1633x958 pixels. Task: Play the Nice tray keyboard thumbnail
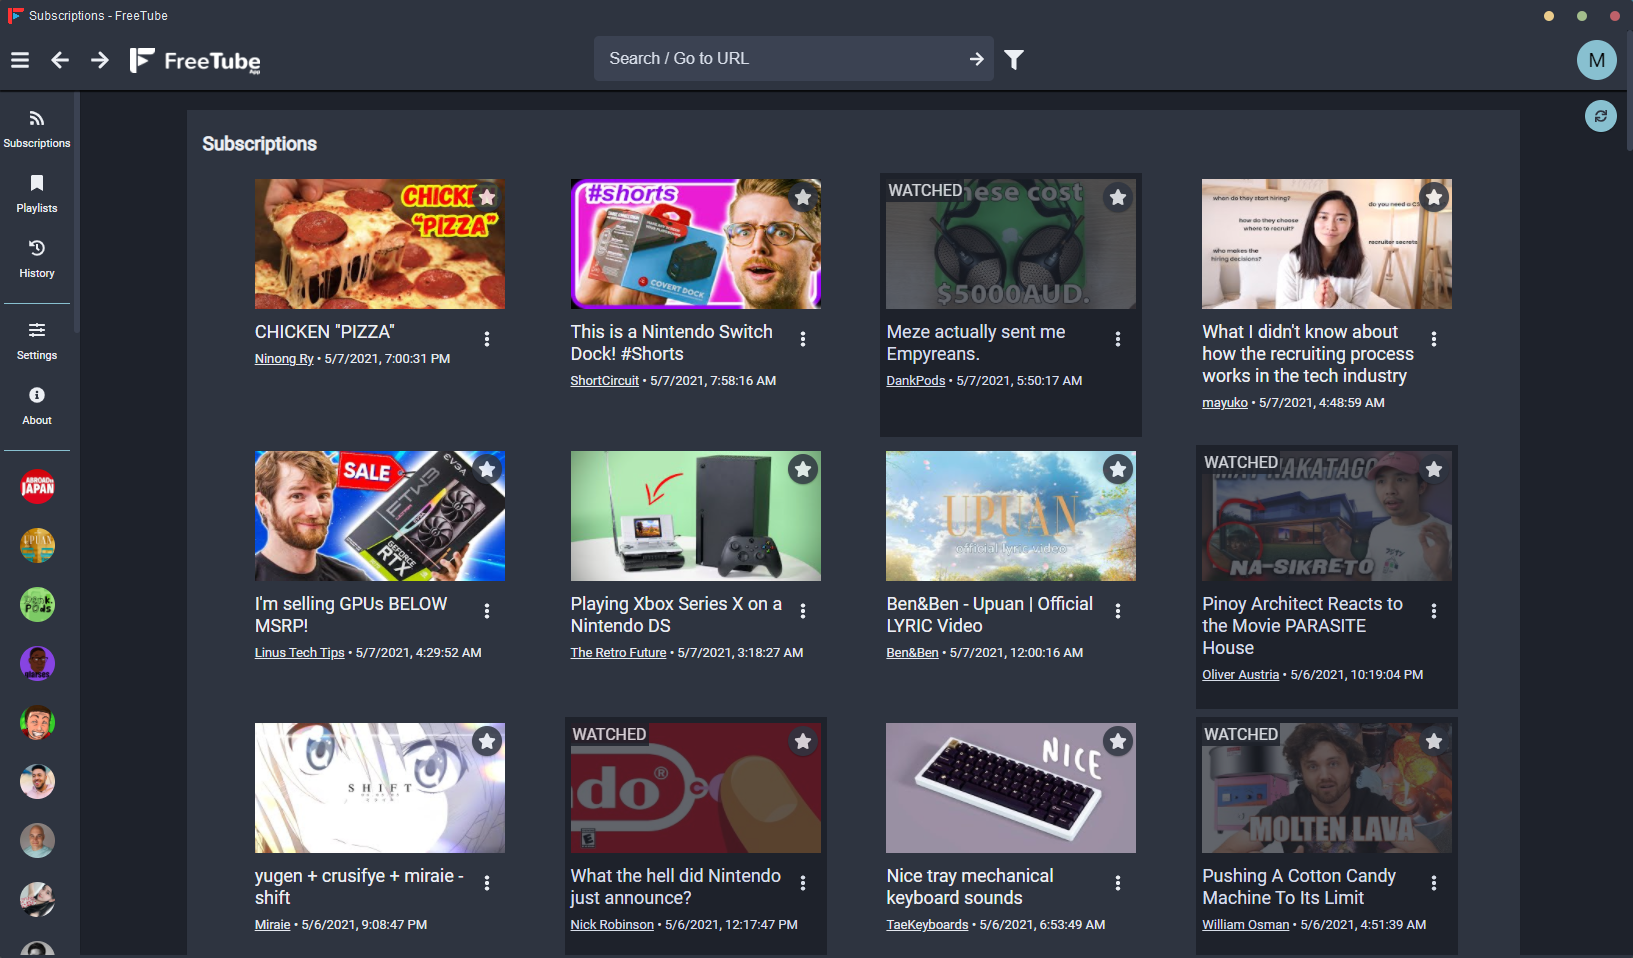pos(1011,788)
